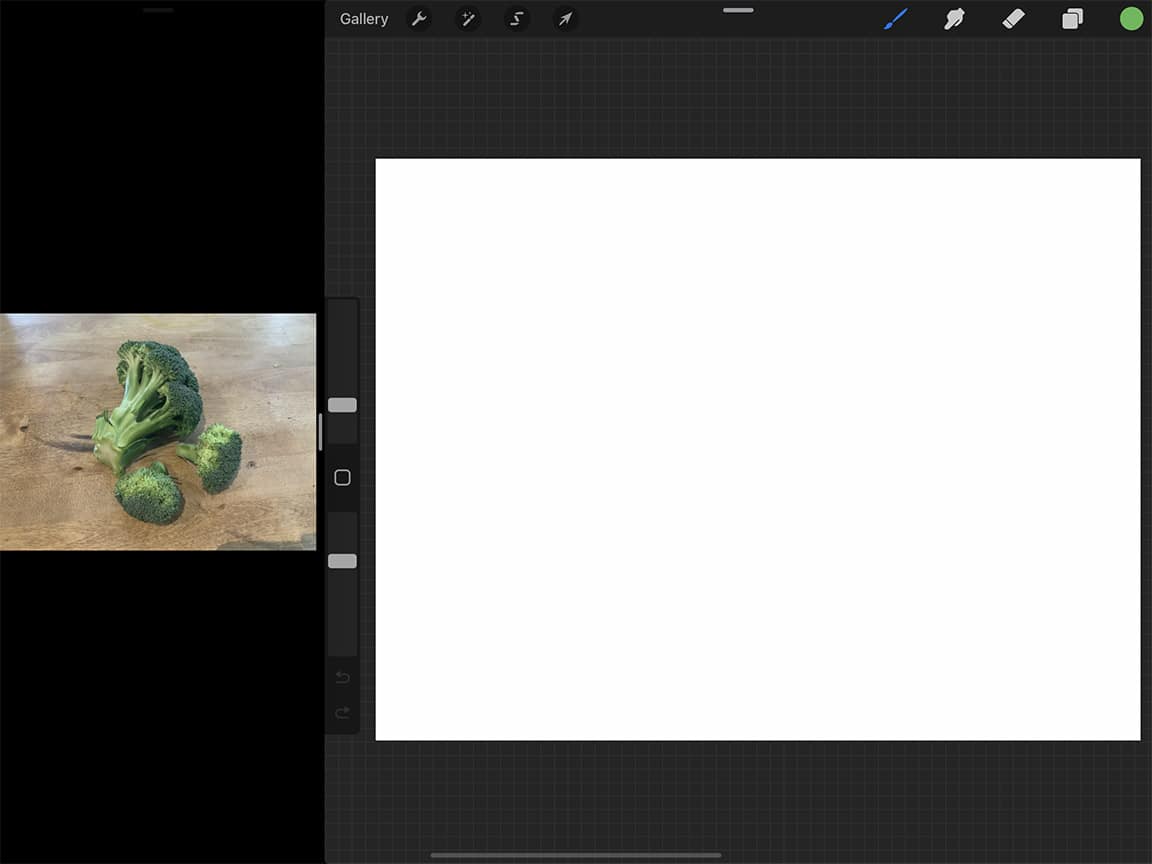Tap the opacity slider handle
Viewport: 1152px width, 864px height.
pyautogui.click(x=342, y=561)
